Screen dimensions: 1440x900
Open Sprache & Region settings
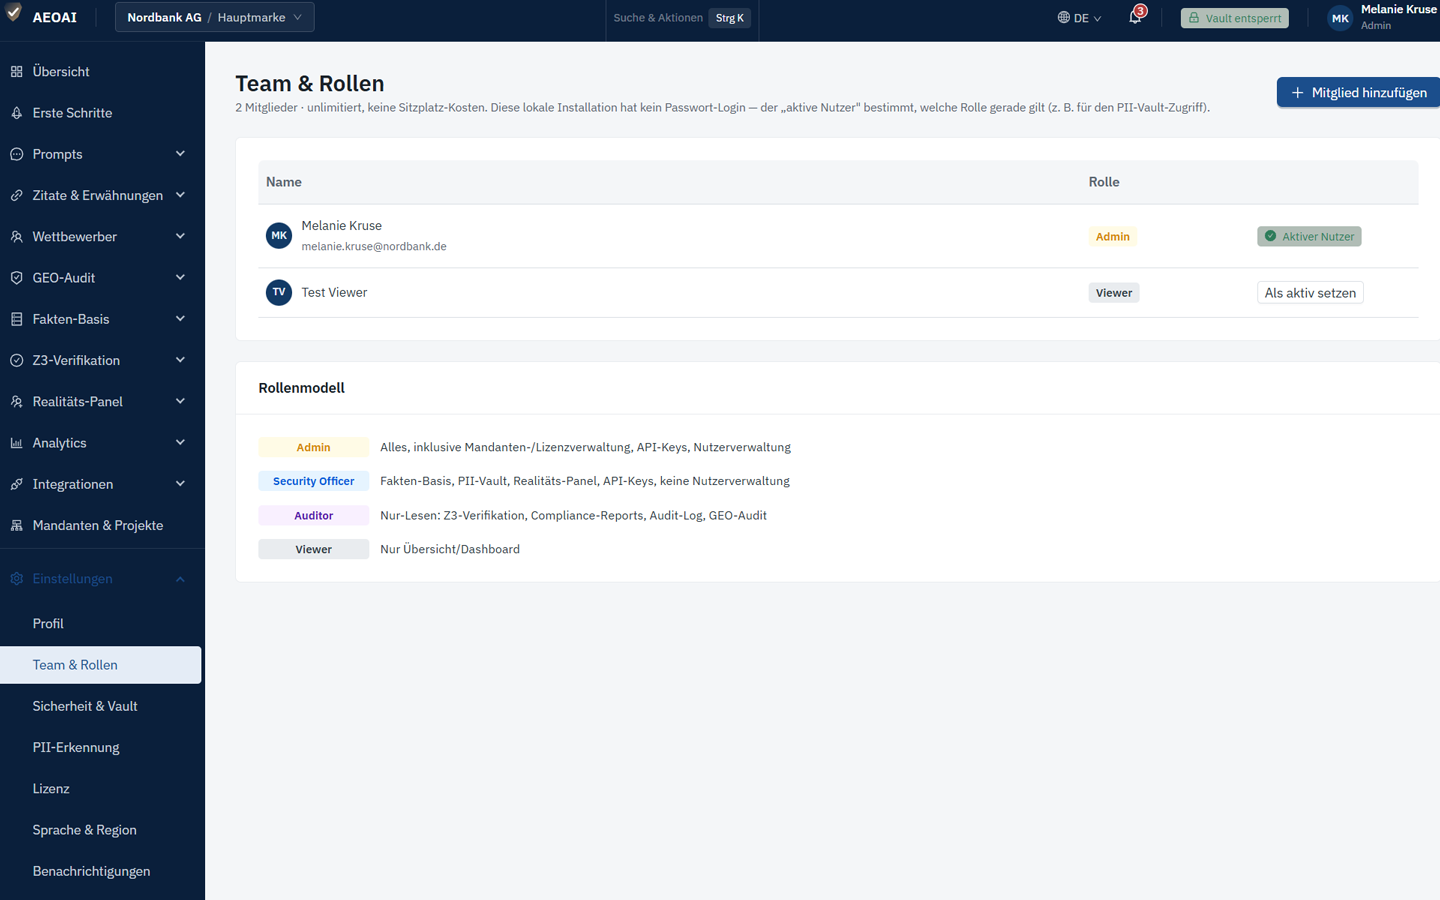click(100, 830)
